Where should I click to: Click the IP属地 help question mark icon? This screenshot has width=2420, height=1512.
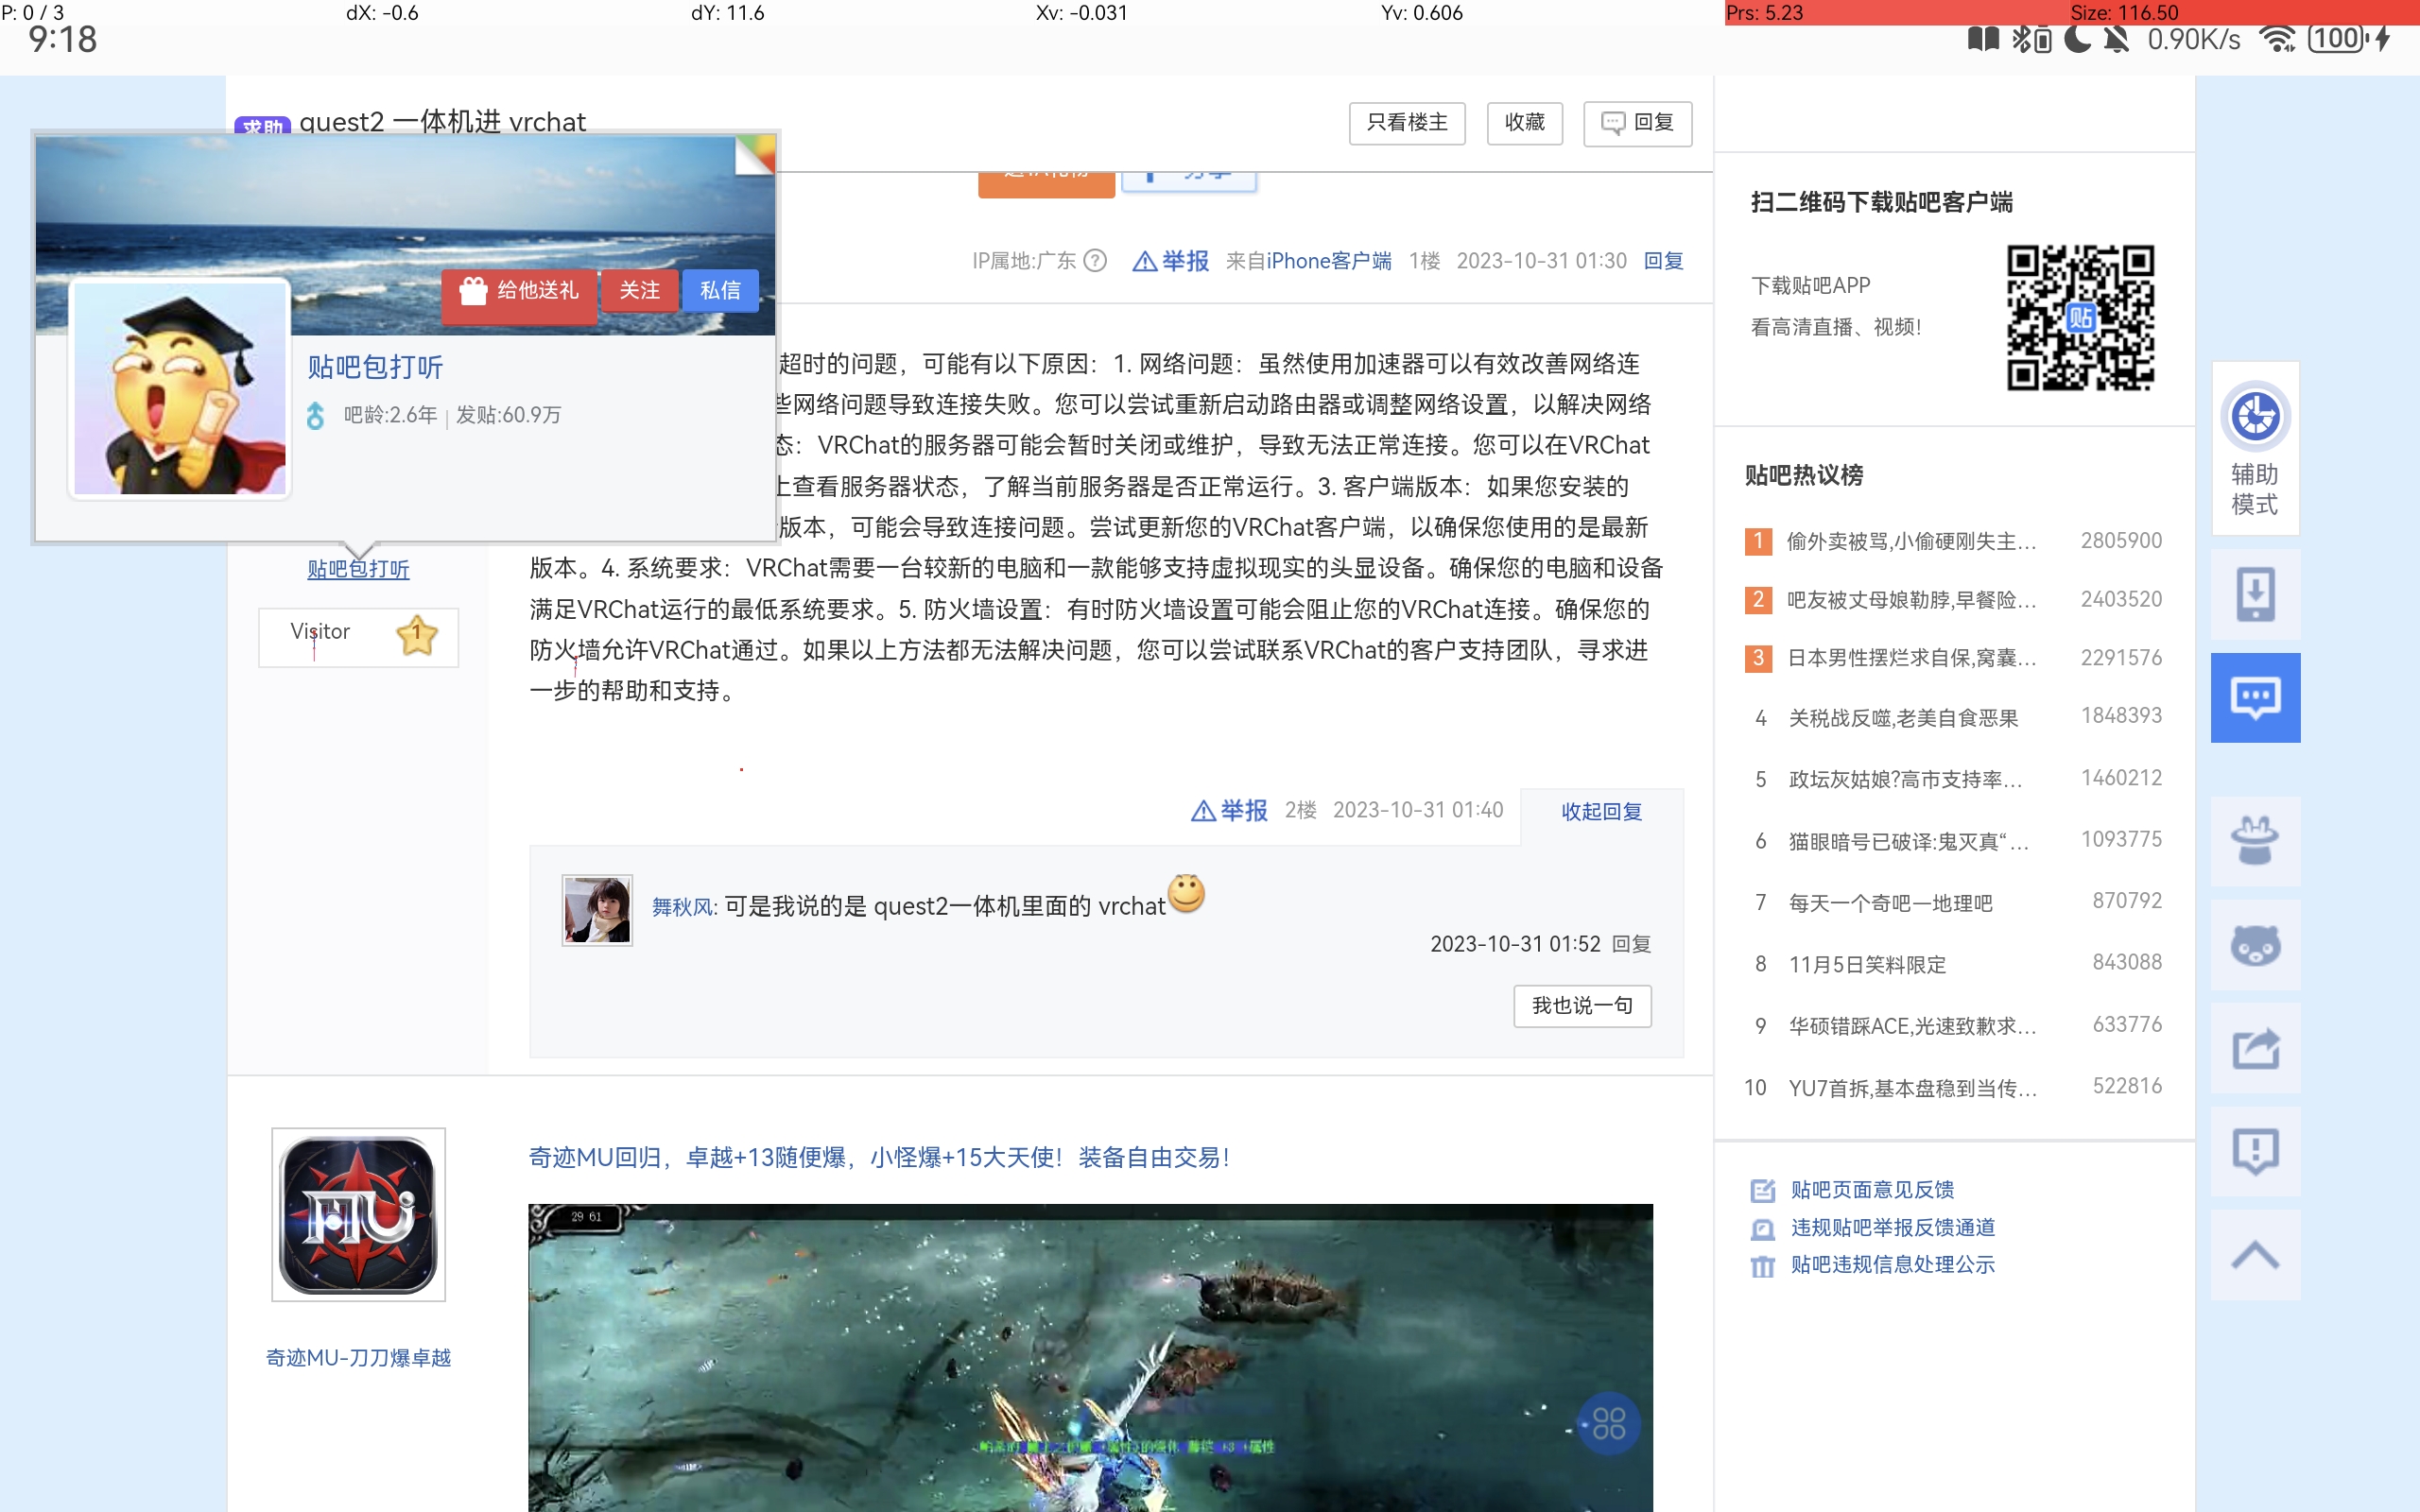pos(1095,261)
